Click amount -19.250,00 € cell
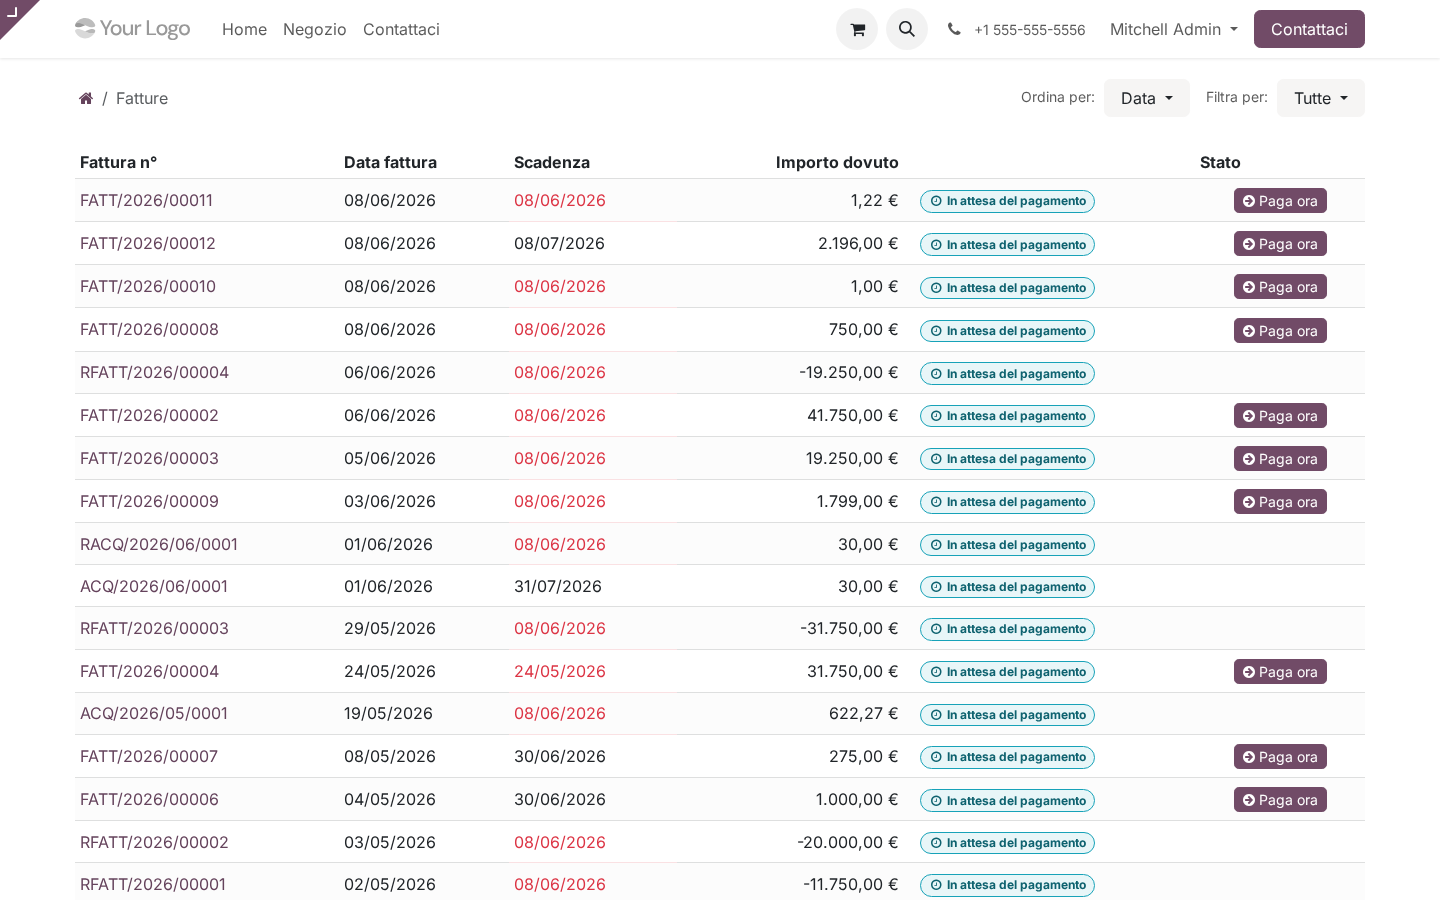The height and width of the screenshot is (900, 1440). [x=848, y=372]
